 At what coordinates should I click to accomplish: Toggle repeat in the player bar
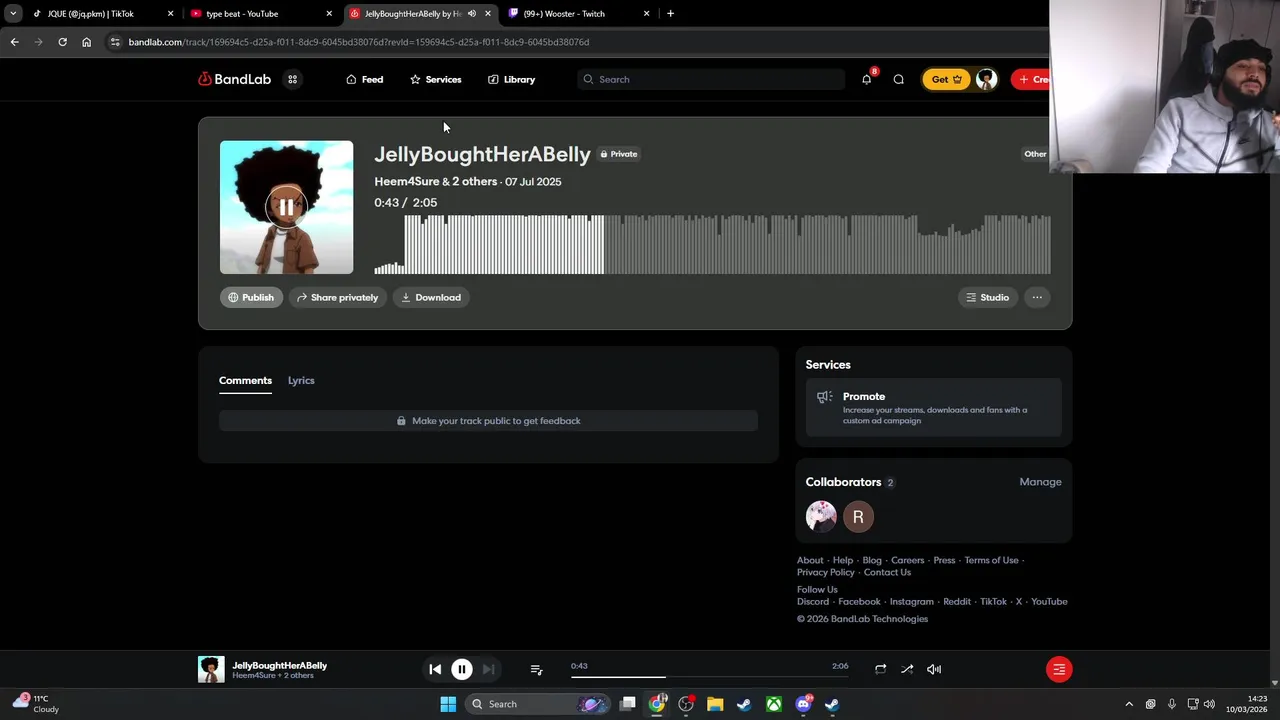pyautogui.click(x=880, y=669)
